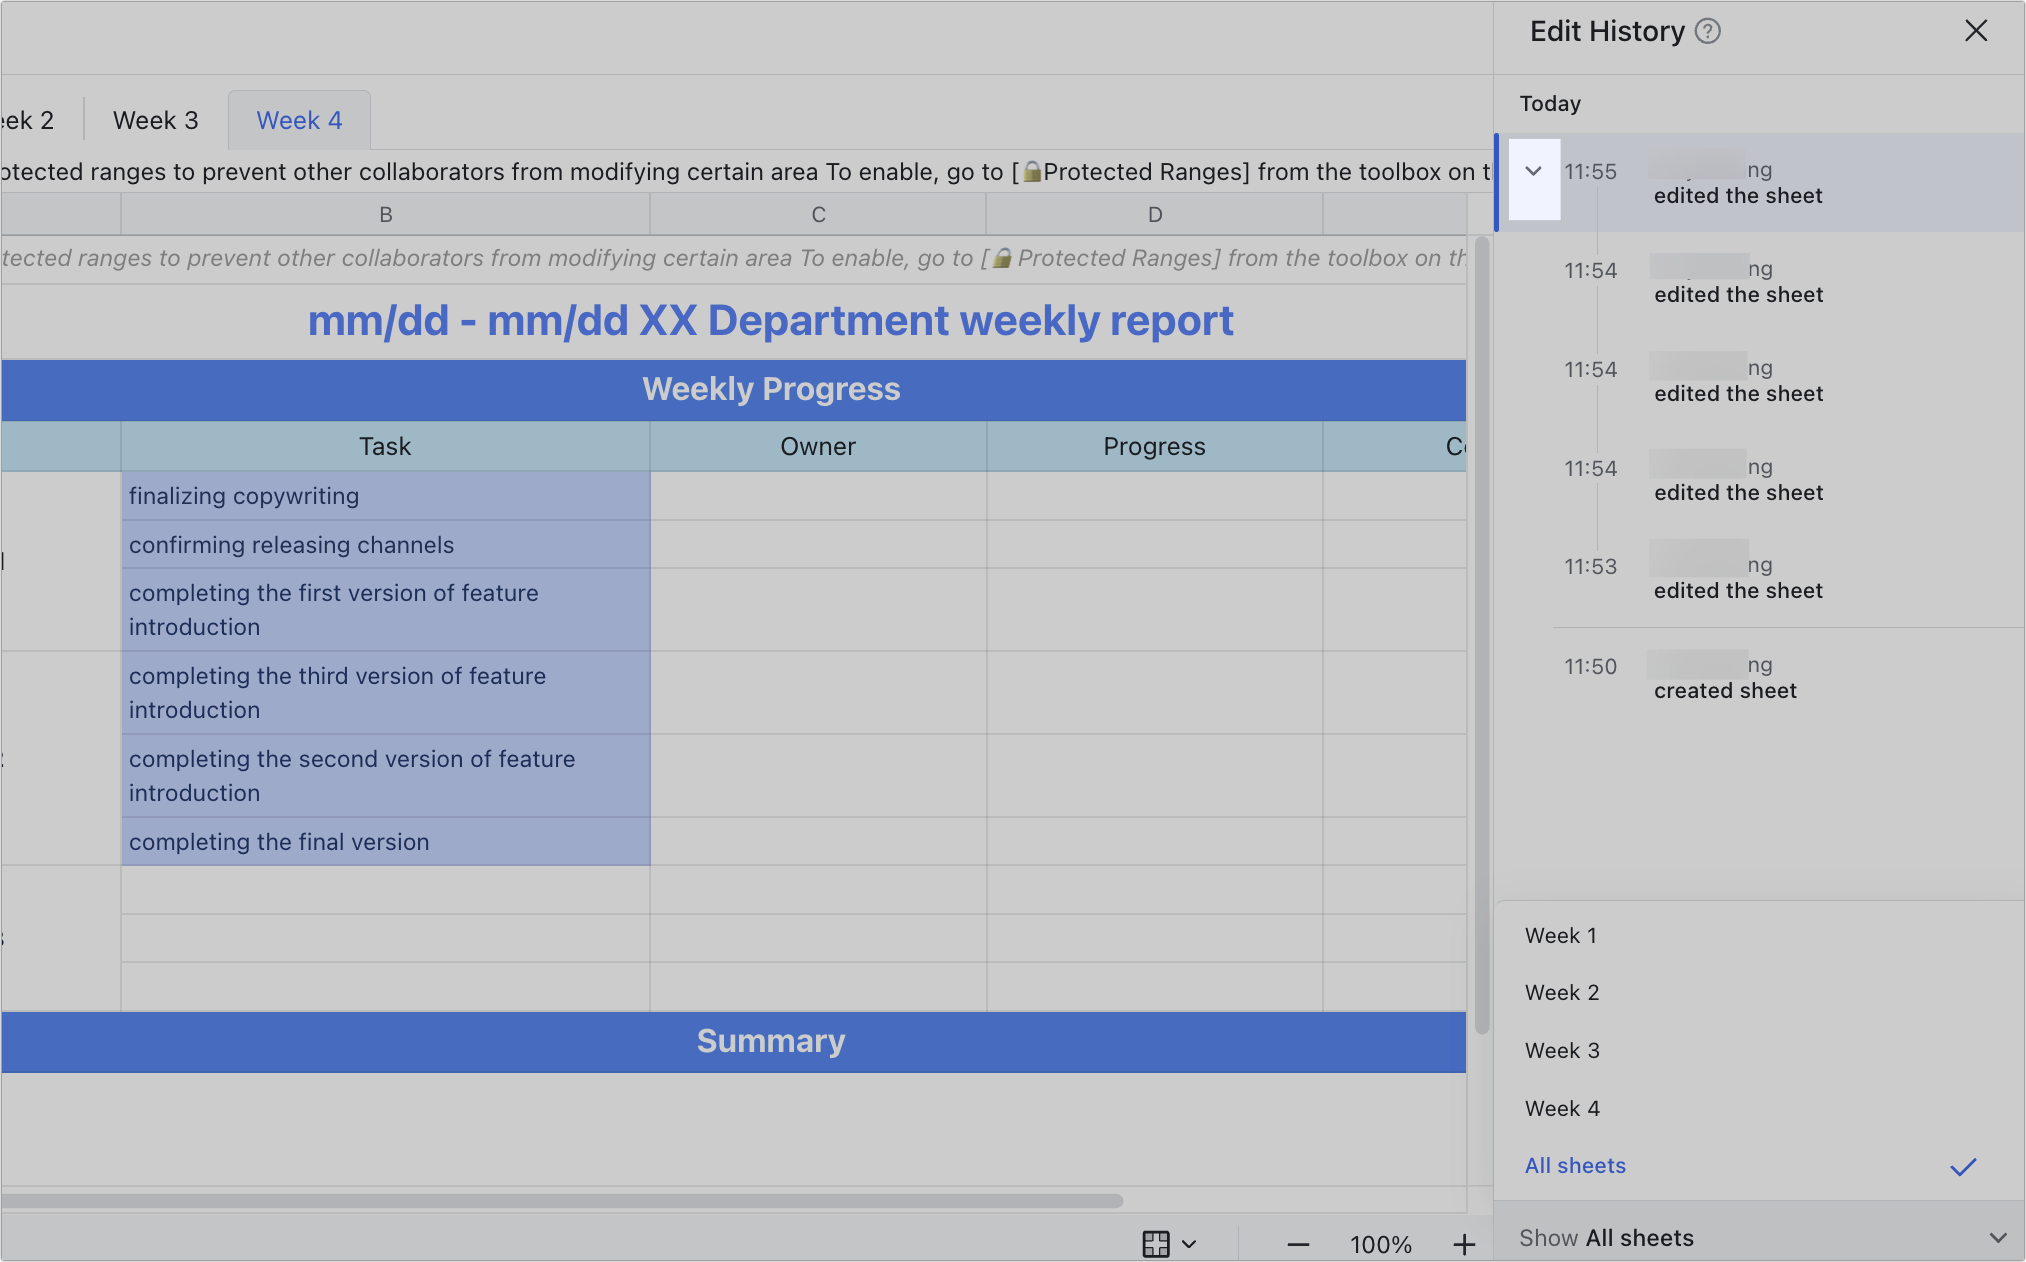Filter edit history to Week 1
2026x1262 pixels.
point(1560,935)
